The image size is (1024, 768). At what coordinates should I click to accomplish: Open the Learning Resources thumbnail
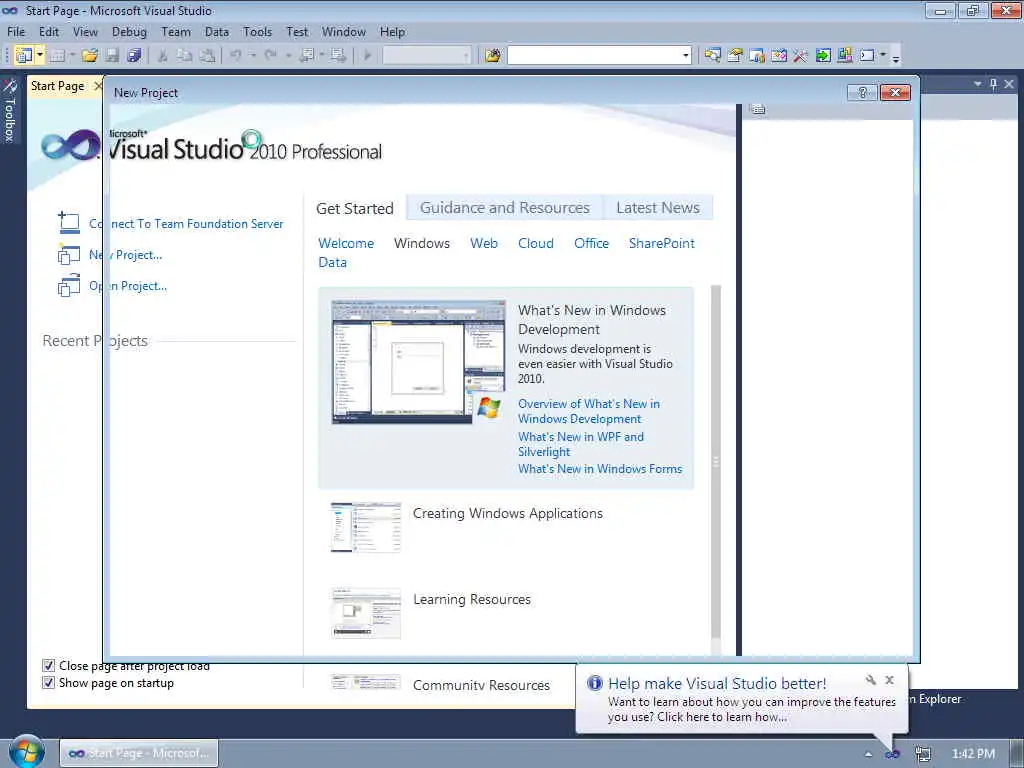pyautogui.click(x=366, y=613)
